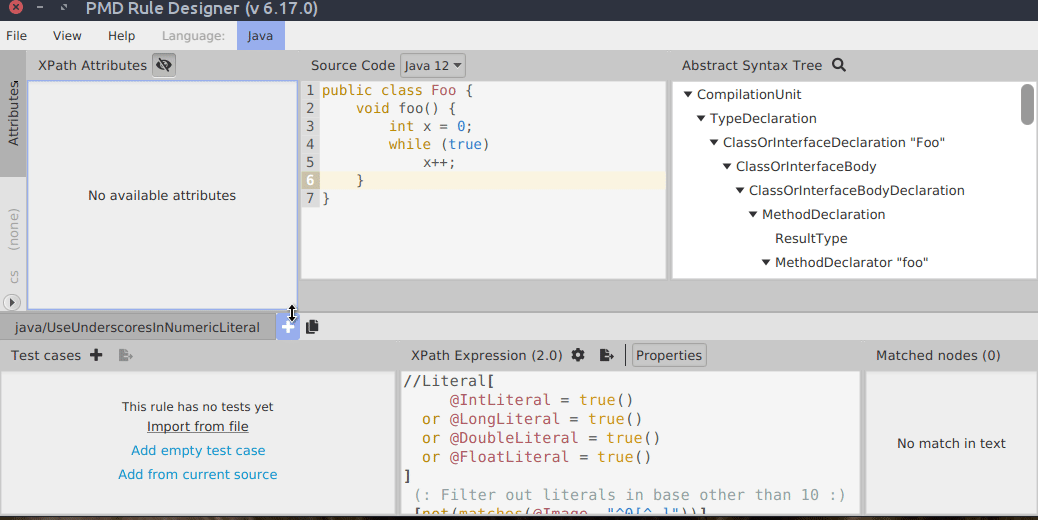This screenshot has height=520, width=1038.
Task: Click the "Matched nodes (0)" heading
Action: 938,355
